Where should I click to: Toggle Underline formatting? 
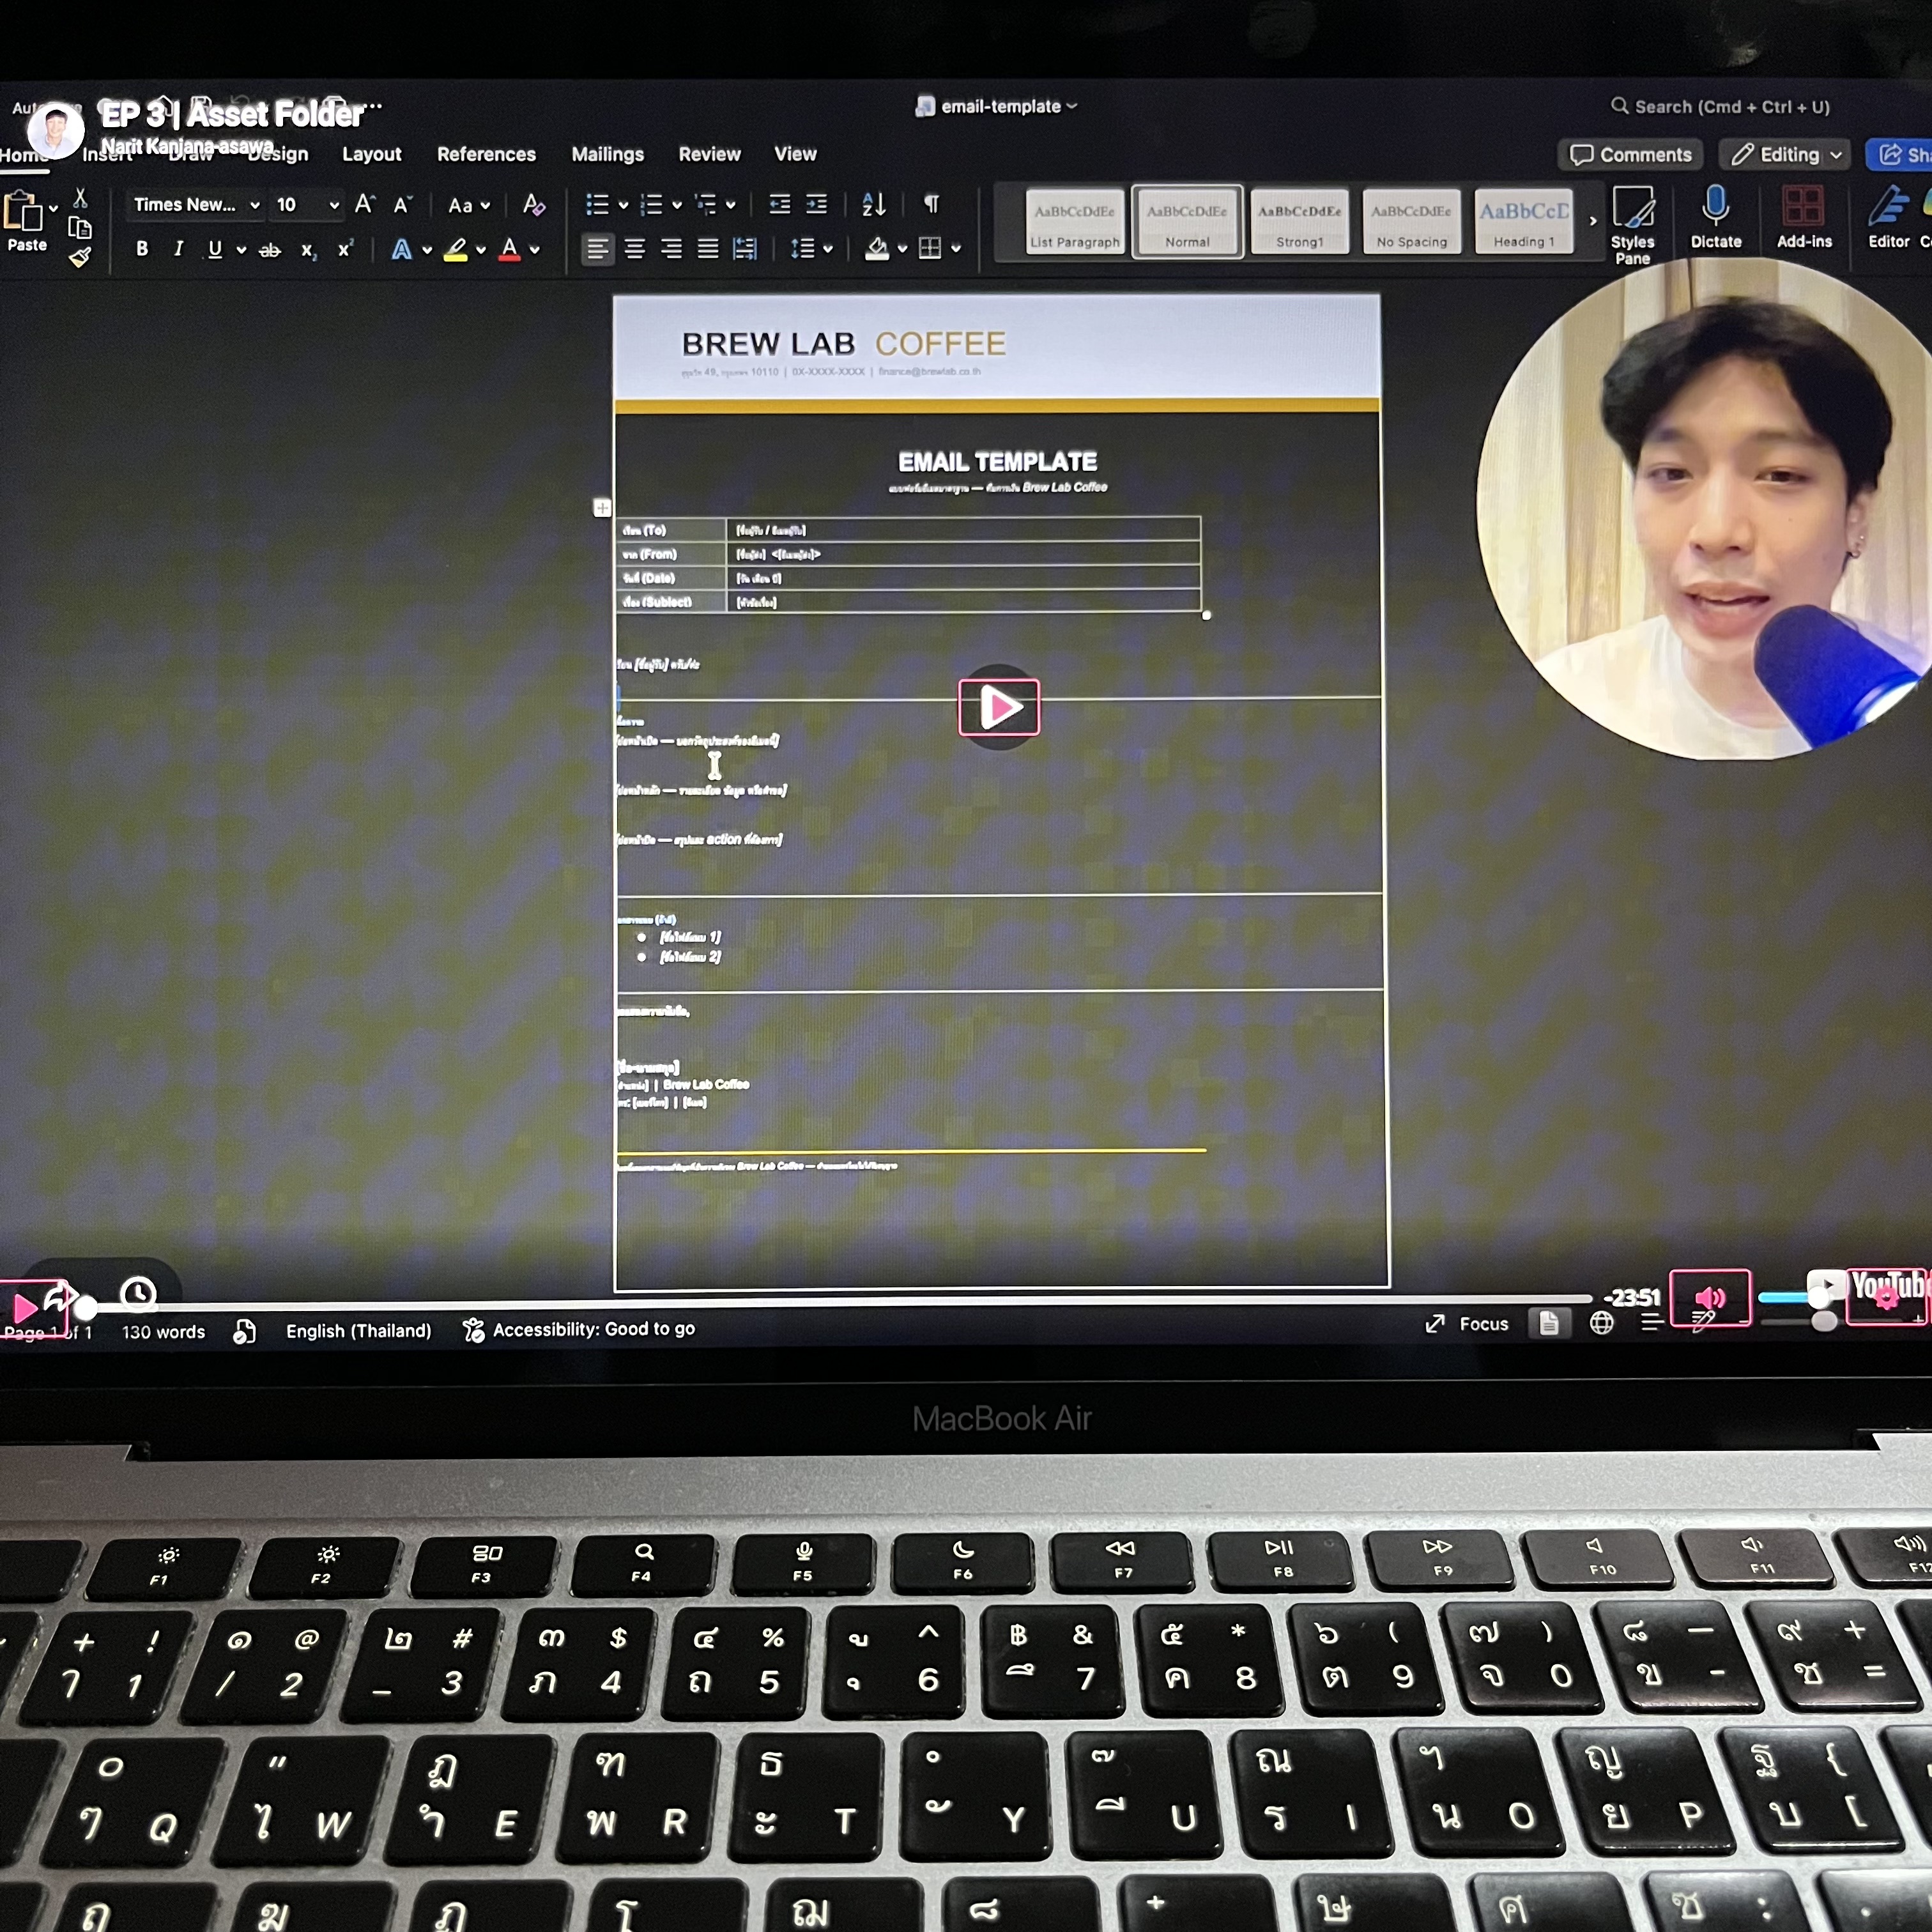(214, 249)
